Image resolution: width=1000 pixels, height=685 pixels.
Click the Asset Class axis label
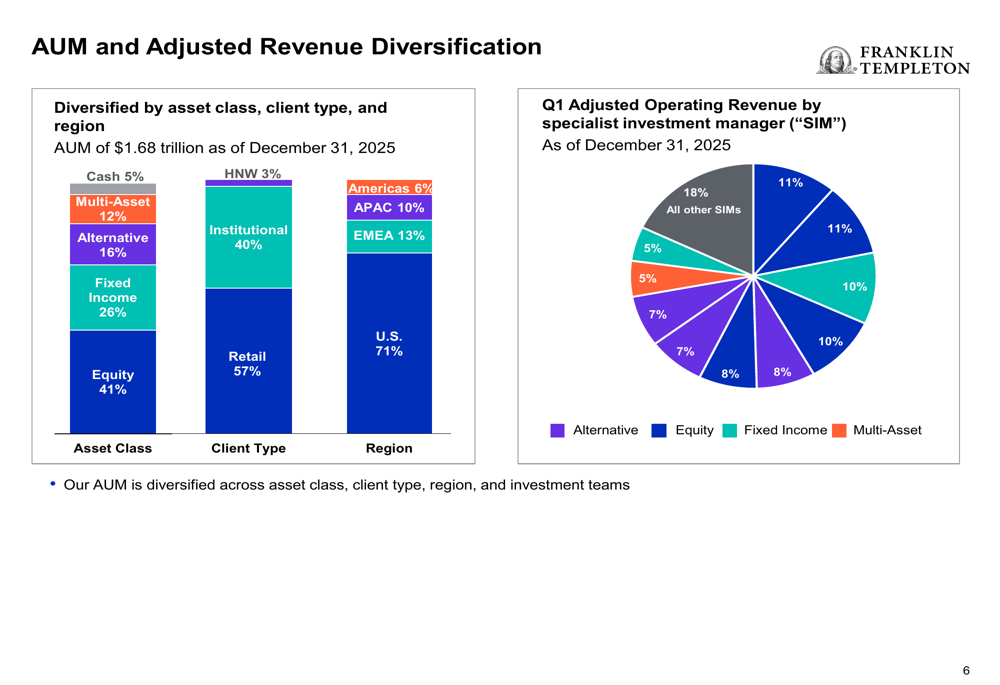(113, 448)
